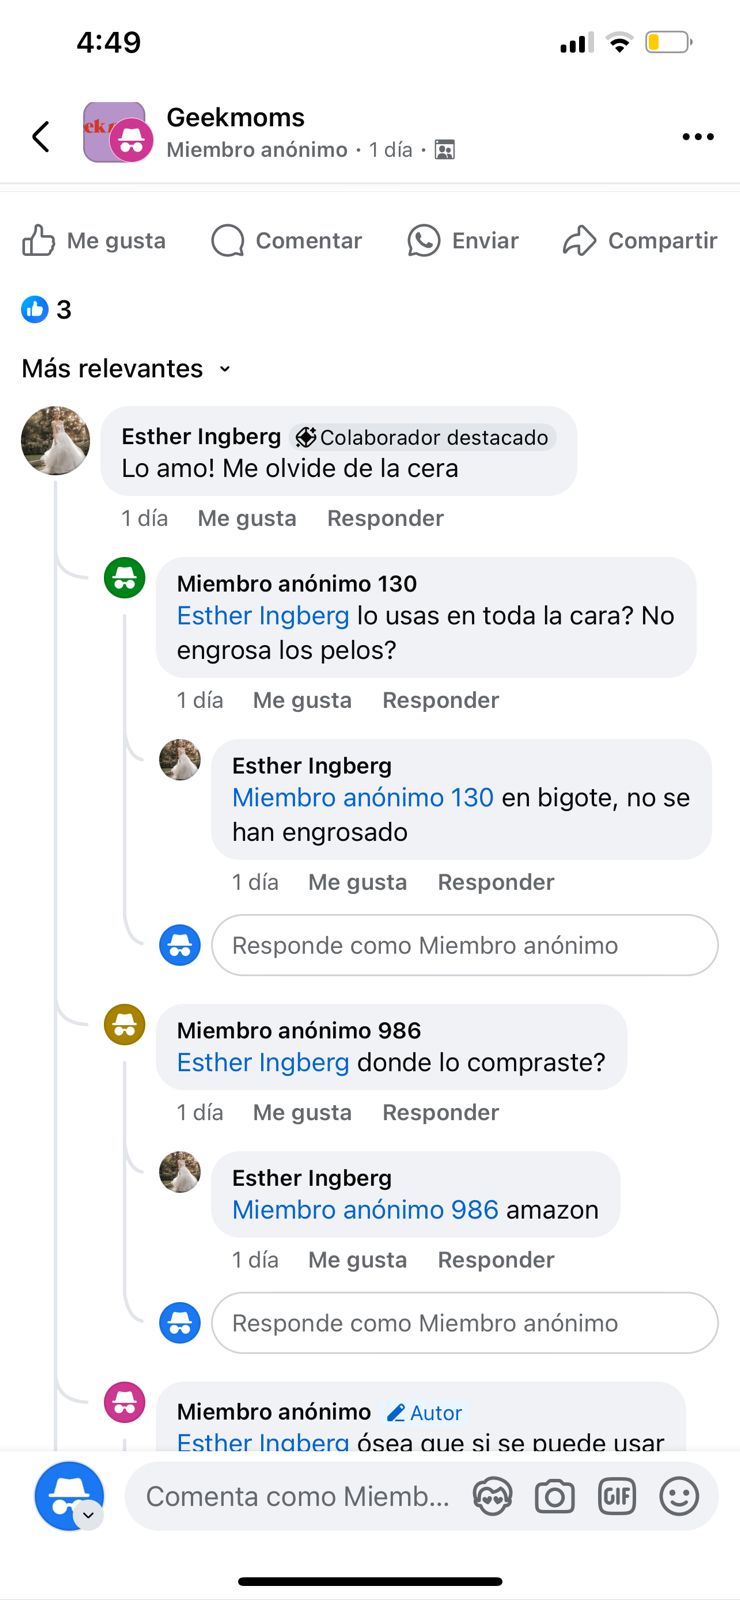
Task: Open the GIF picker icon
Action: click(617, 1497)
